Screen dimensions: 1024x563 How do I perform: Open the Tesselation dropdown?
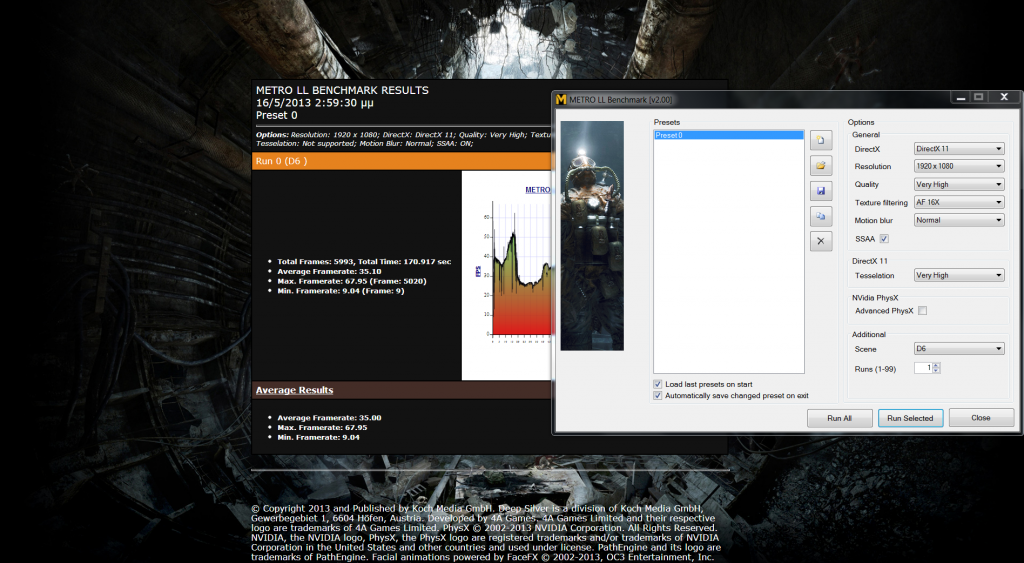pos(959,276)
